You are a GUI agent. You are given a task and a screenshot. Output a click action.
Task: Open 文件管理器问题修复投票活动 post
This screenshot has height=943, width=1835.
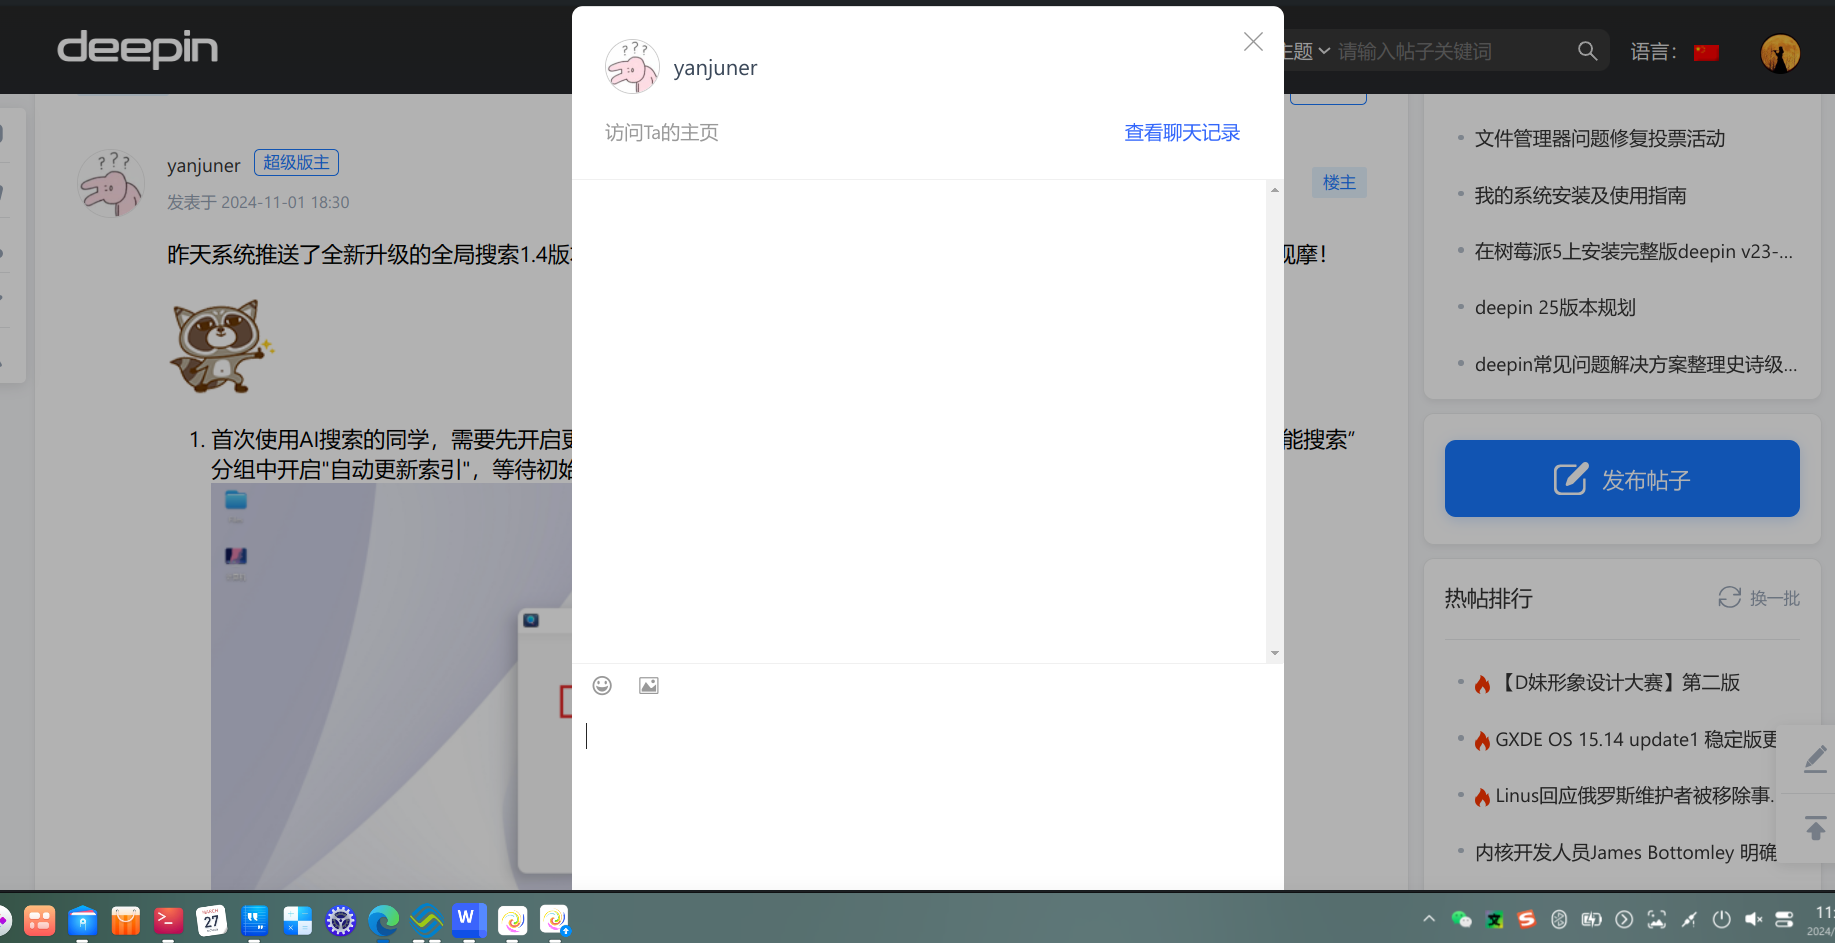click(1600, 139)
